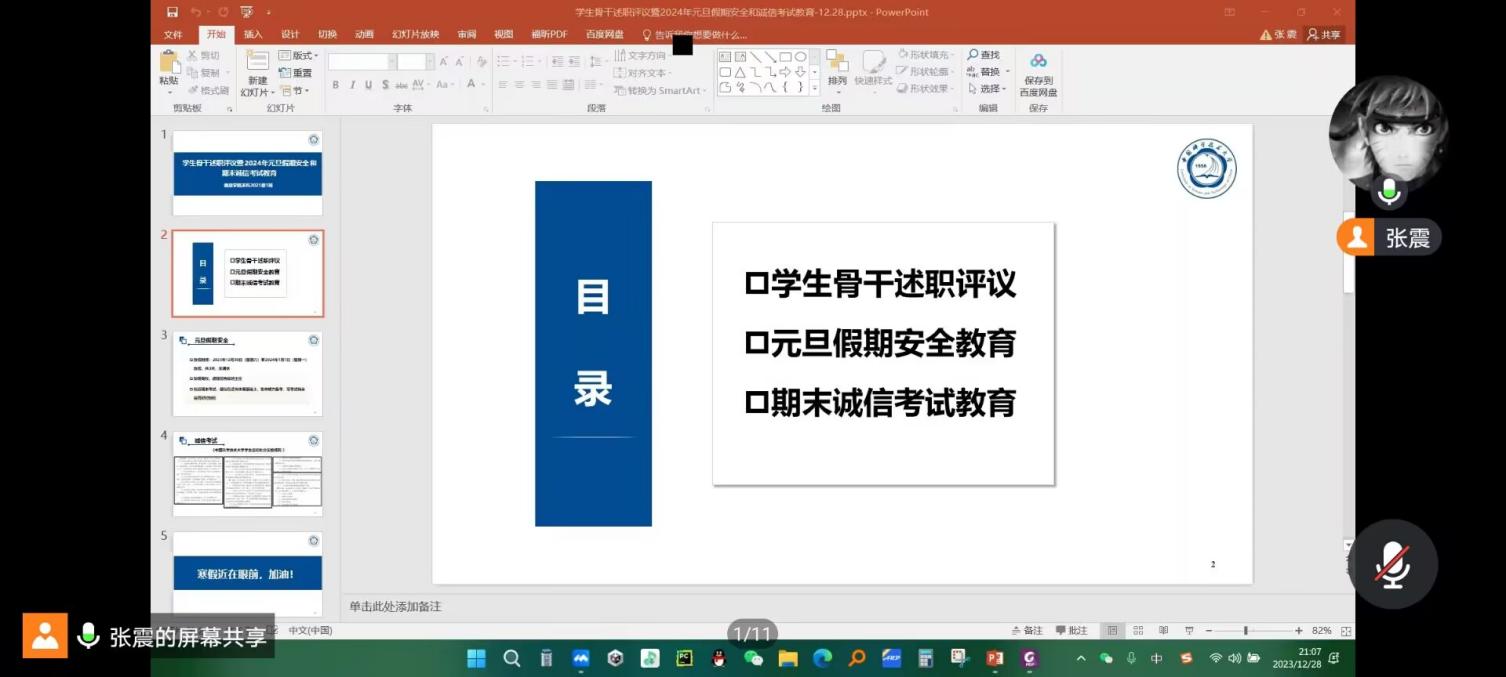Click the Share (共享) button

pyautogui.click(x=1324, y=34)
